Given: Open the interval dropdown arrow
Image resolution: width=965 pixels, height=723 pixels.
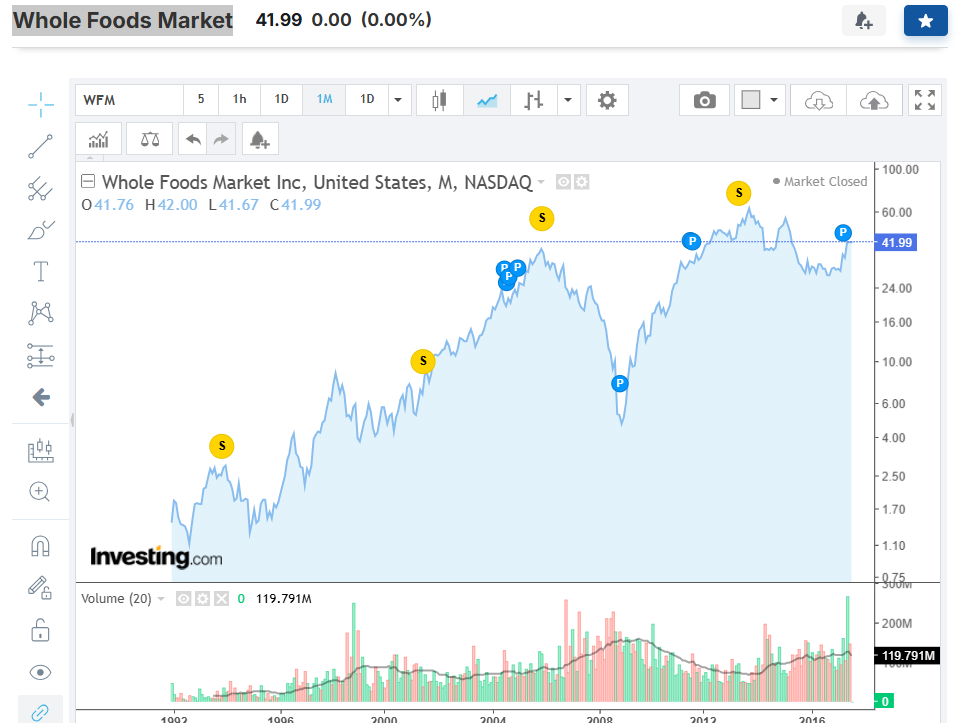Looking at the screenshot, I should click(x=398, y=100).
